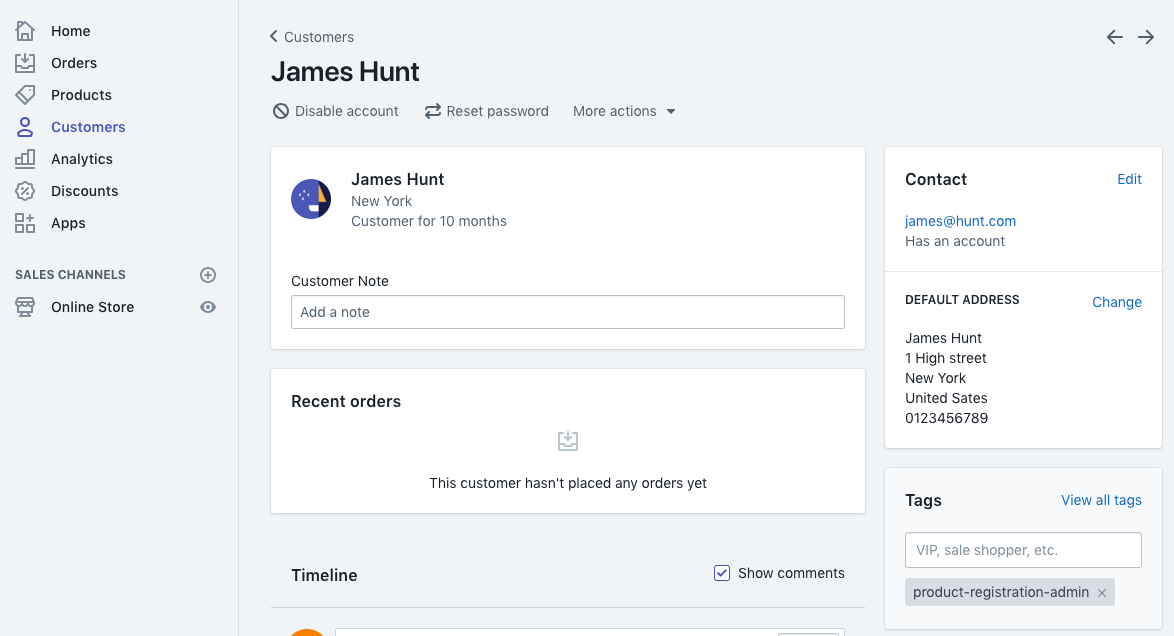Image resolution: width=1174 pixels, height=636 pixels.
Task: Open Online Store sales channel
Action: [x=92, y=307]
